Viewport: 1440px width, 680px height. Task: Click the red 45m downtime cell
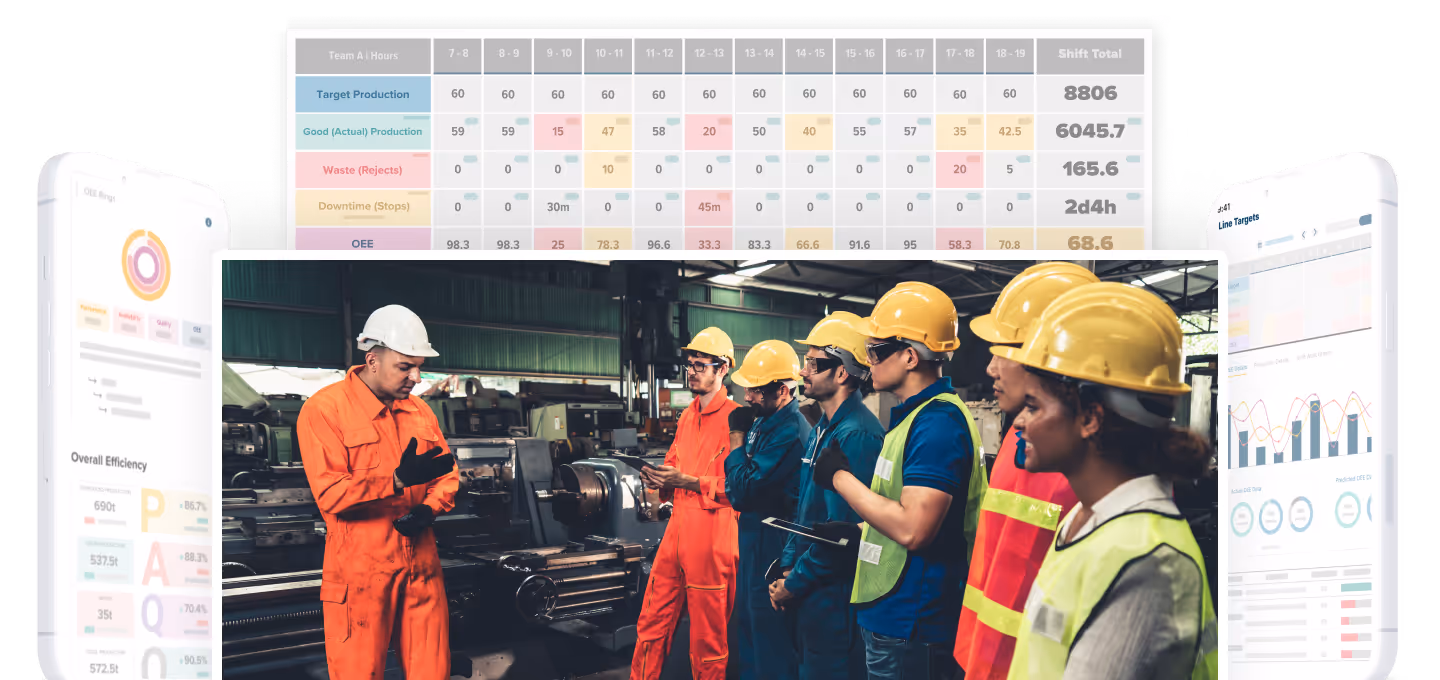pos(709,207)
